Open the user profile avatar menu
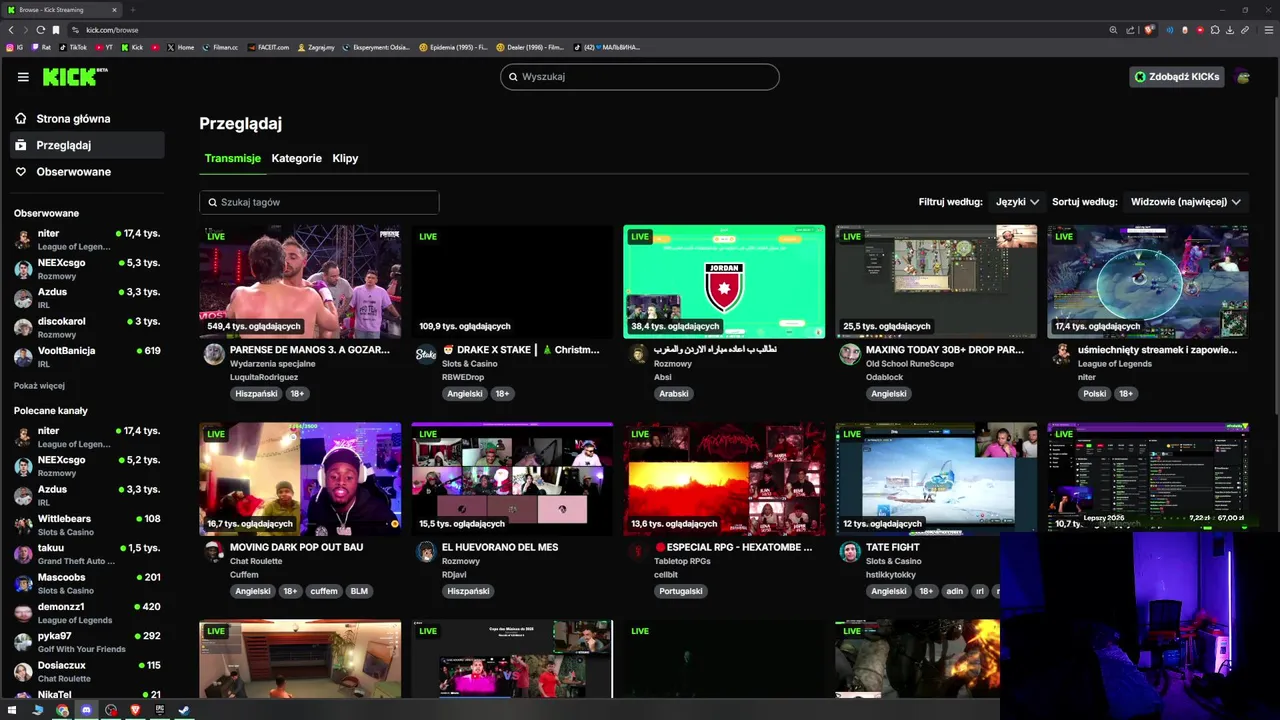 pyautogui.click(x=1243, y=77)
